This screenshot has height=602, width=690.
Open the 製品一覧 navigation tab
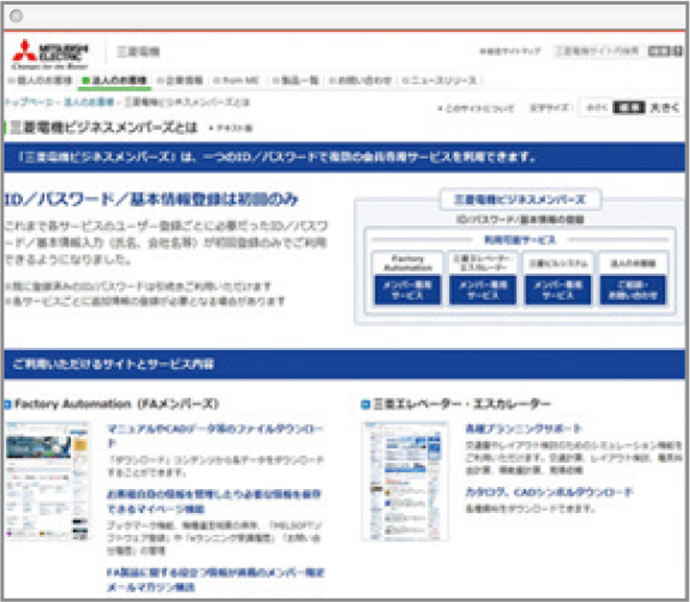295,81
